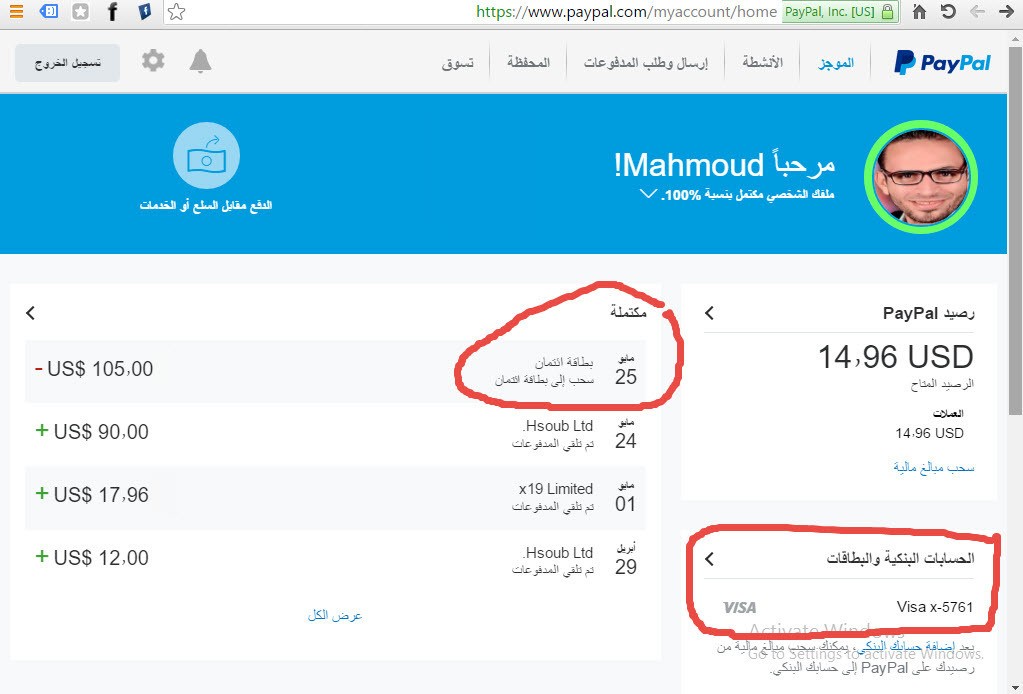
Task: Click the سحب مبالغ مالية withdraw link
Action: tap(934, 467)
